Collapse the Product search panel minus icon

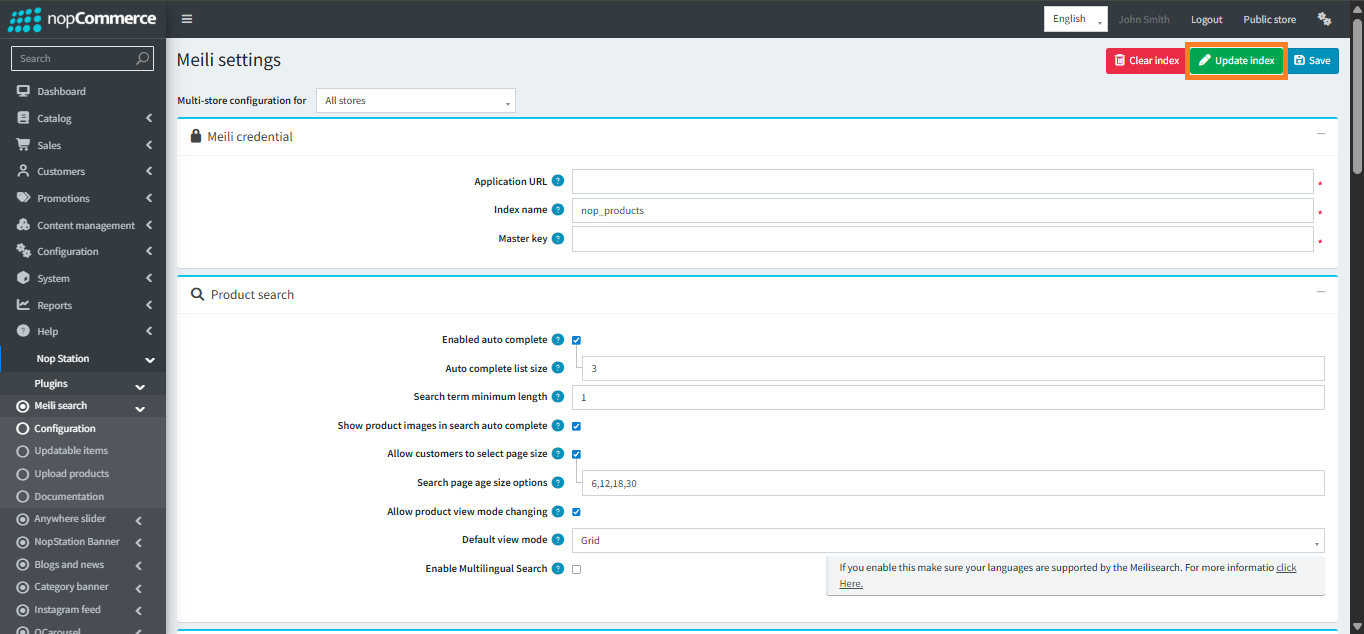[1320, 292]
